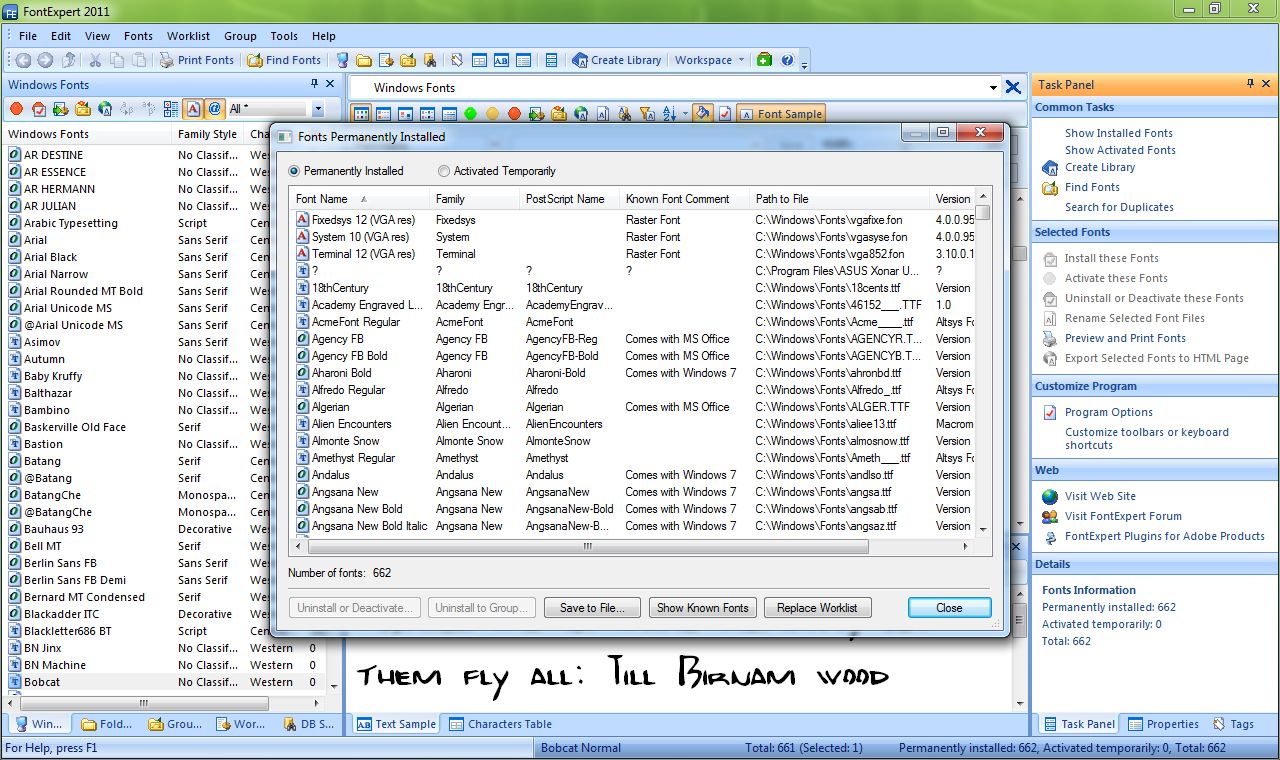The width and height of the screenshot is (1280, 760).
Task: Click the dialog's horizontal scrollbar thumb
Action: click(587, 547)
